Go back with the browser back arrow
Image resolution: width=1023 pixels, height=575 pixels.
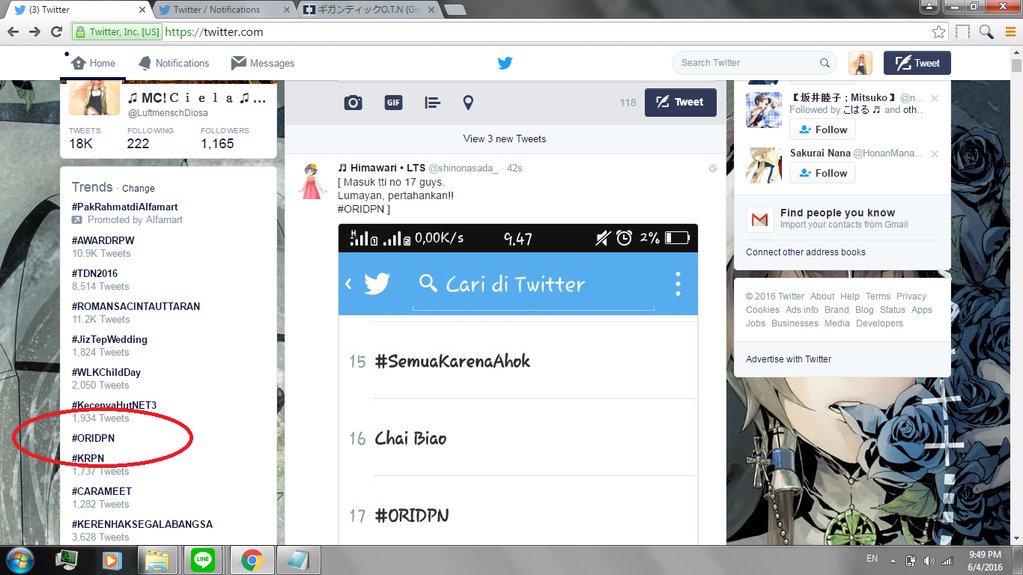(14, 32)
